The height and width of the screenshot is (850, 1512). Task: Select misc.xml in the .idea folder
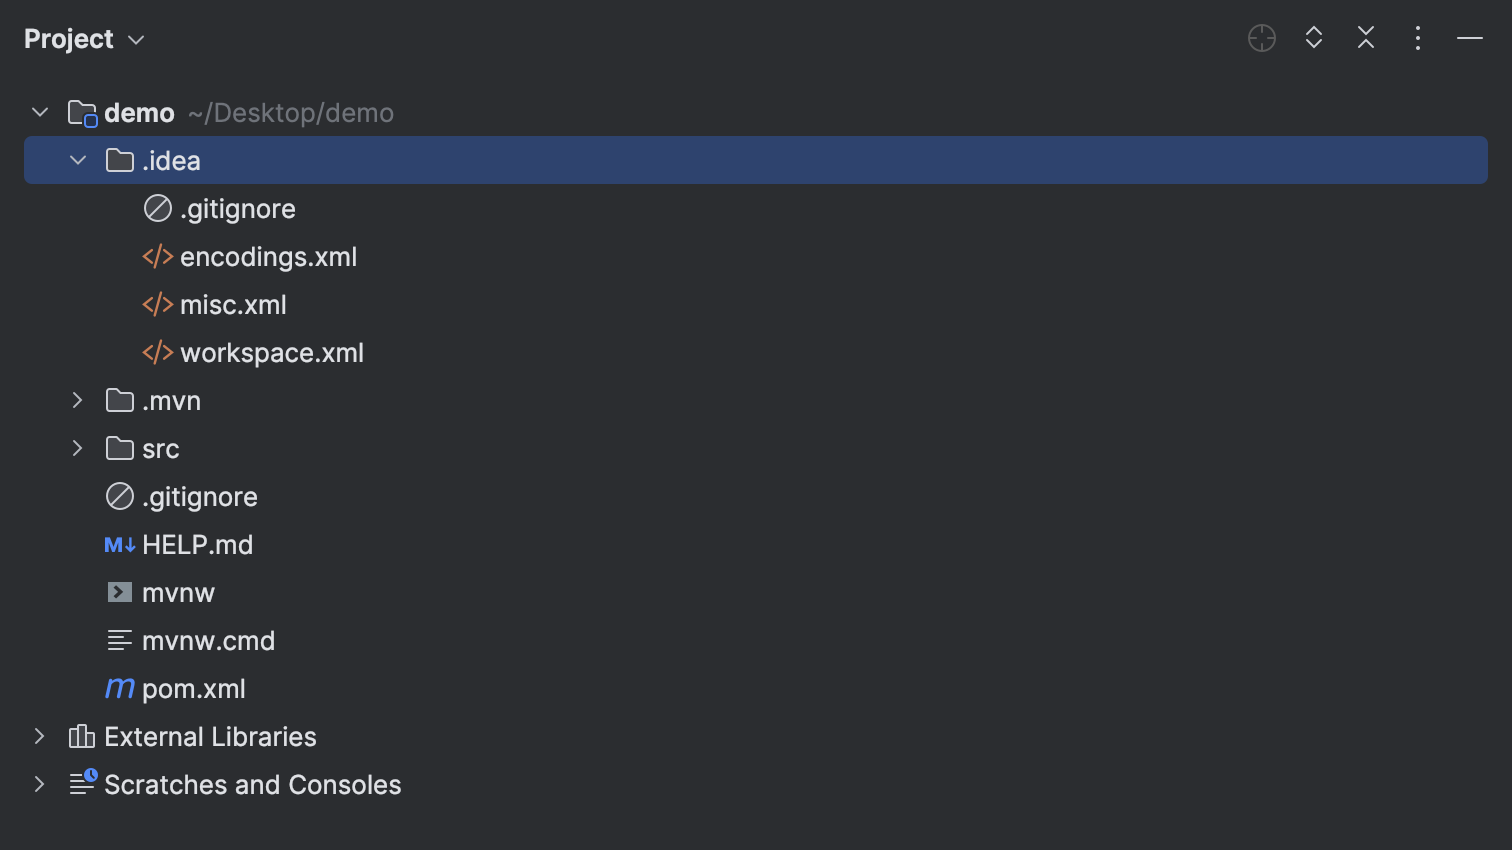pyautogui.click(x=233, y=305)
